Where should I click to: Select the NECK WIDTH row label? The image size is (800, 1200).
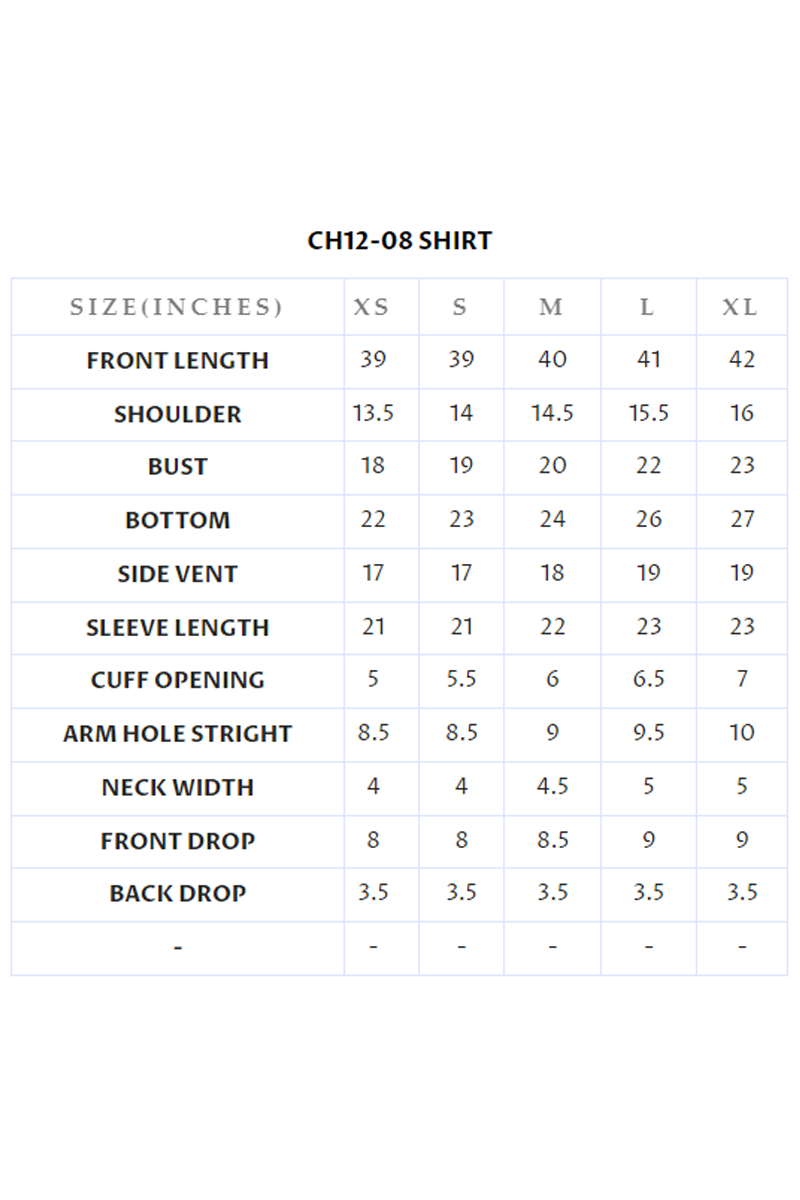[177, 788]
